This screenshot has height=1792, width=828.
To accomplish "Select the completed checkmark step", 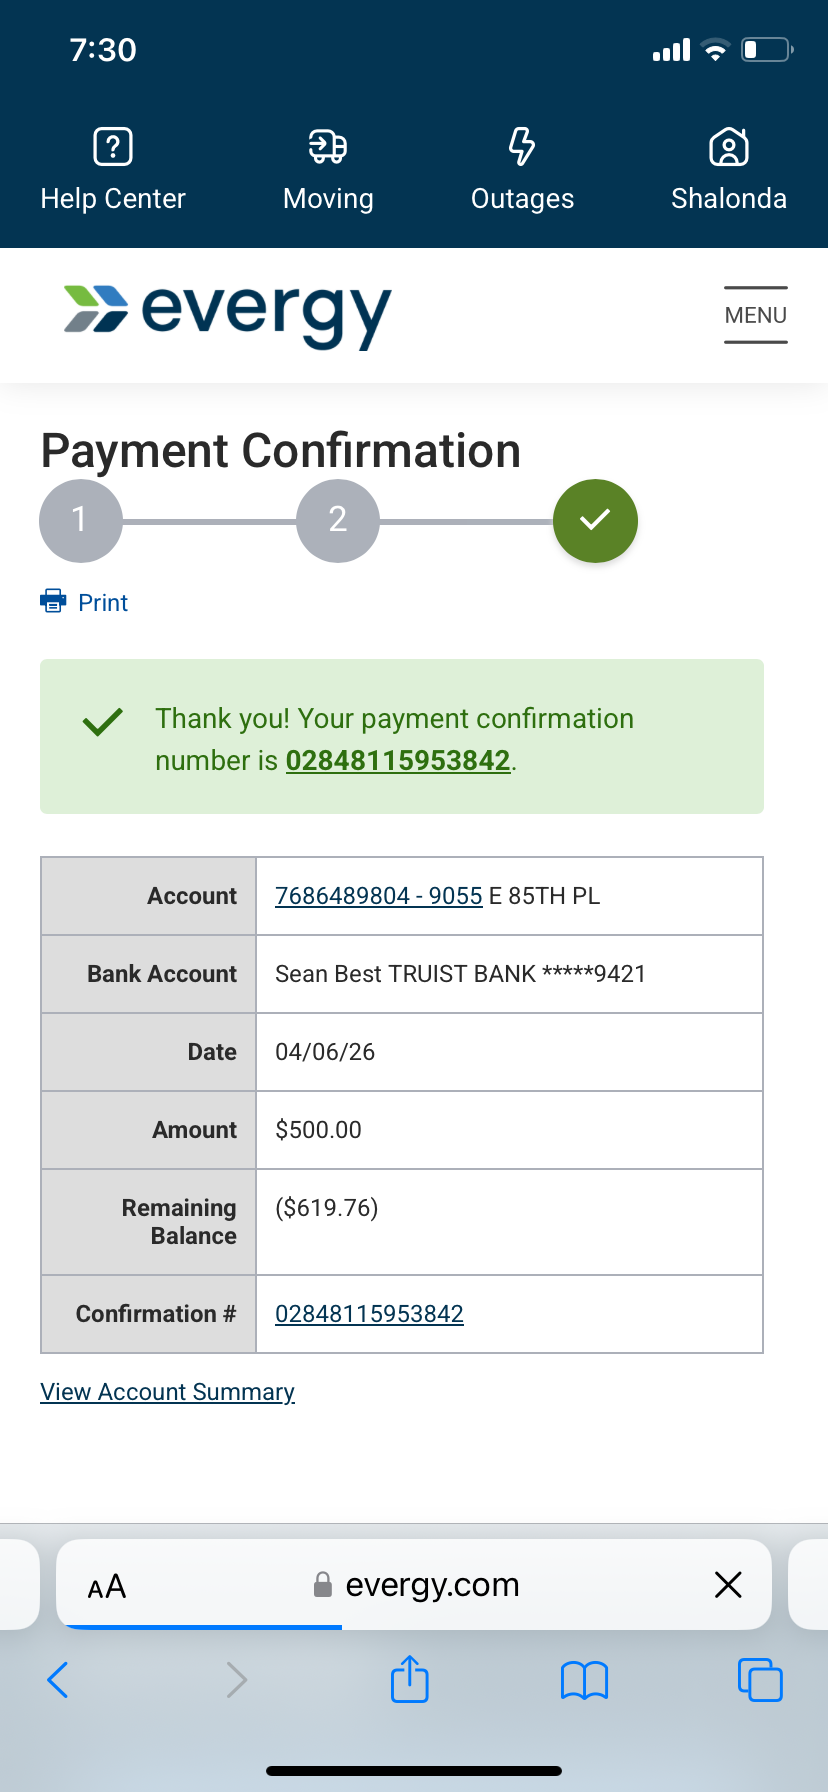I will (x=595, y=521).
